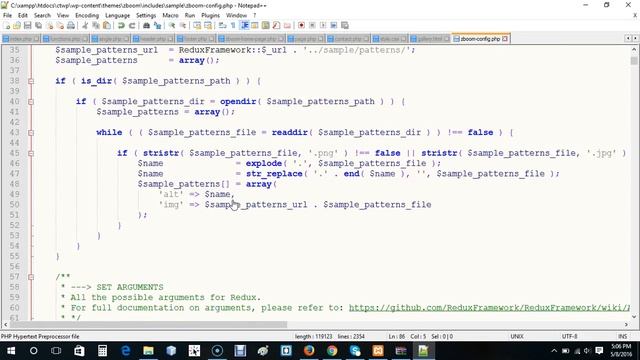640x360 pixels.
Task: Click the UNIX line-ending status bar field
Action: [x=517, y=337]
